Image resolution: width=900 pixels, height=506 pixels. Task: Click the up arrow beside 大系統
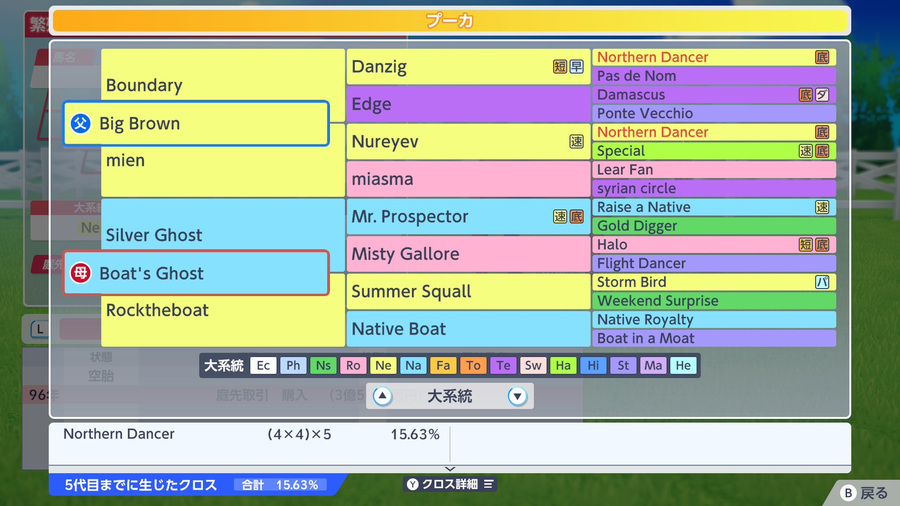click(x=382, y=396)
